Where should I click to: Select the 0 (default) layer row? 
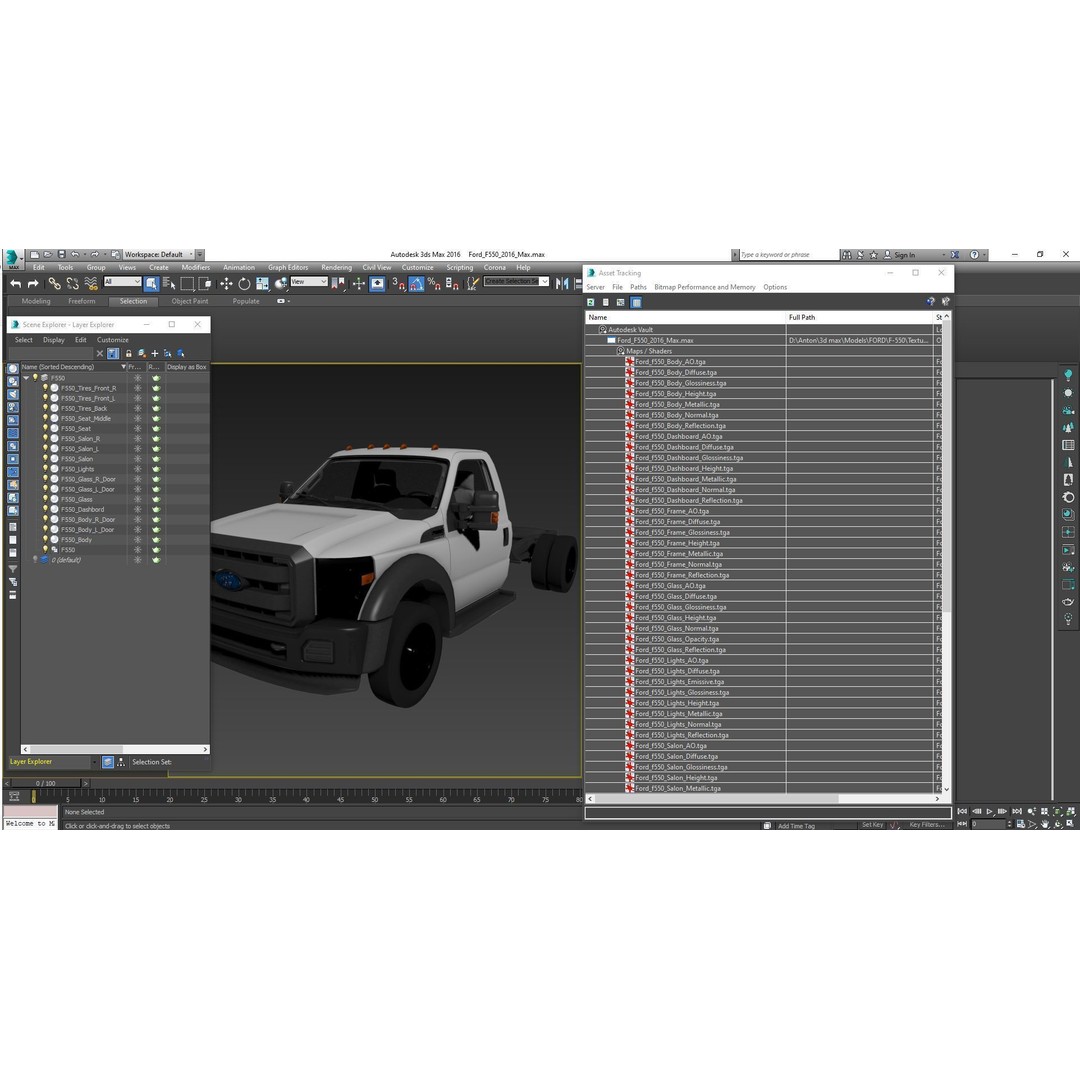point(66,560)
